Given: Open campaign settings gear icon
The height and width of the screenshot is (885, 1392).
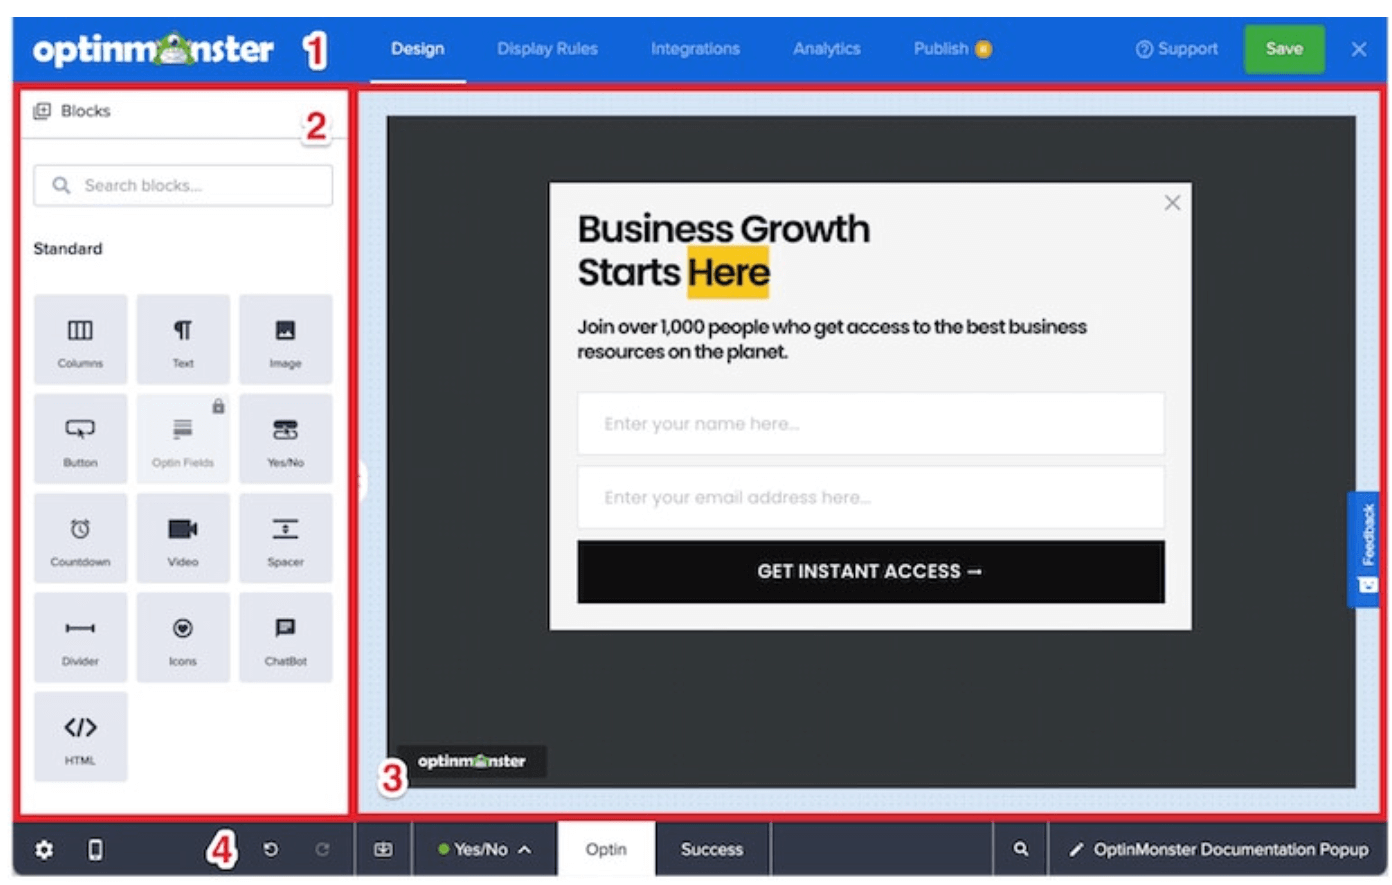Looking at the screenshot, I should 44,850.
